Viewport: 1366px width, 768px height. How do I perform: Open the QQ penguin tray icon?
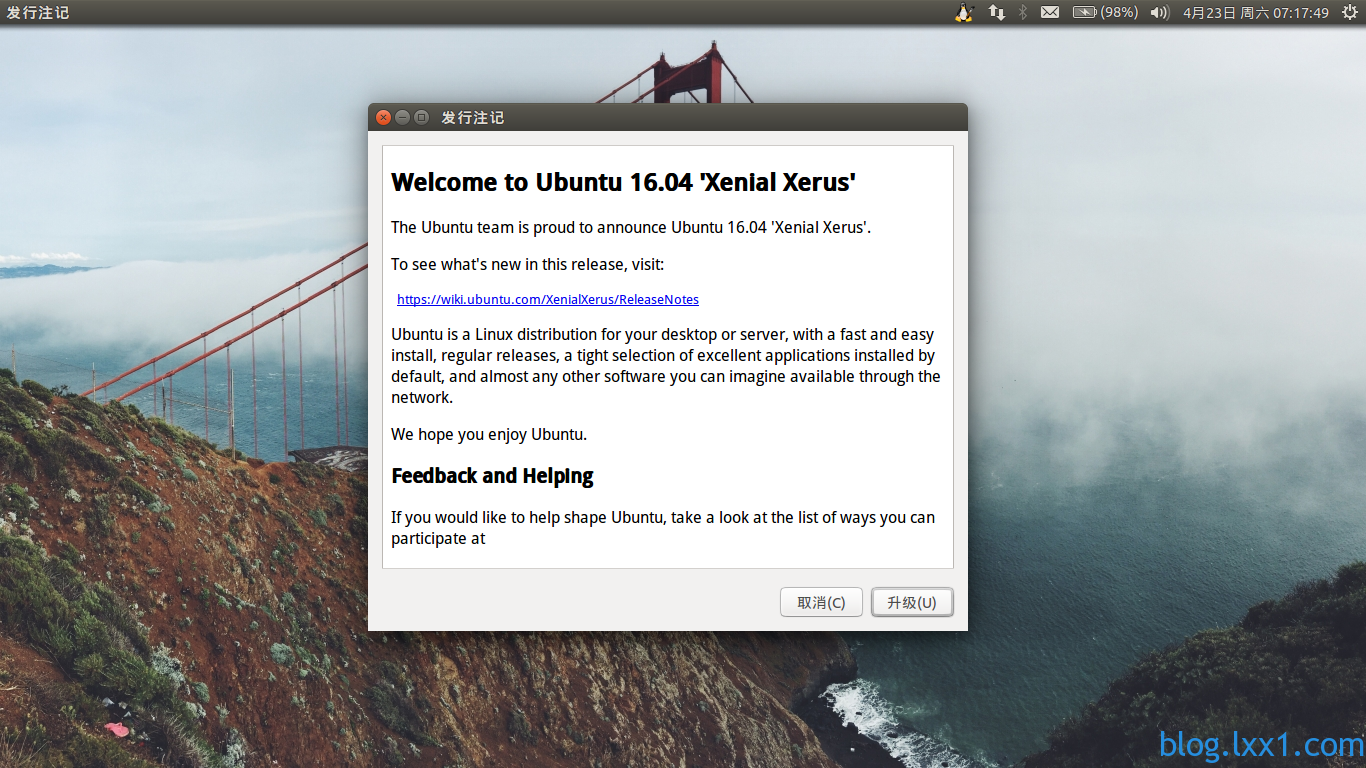964,12
